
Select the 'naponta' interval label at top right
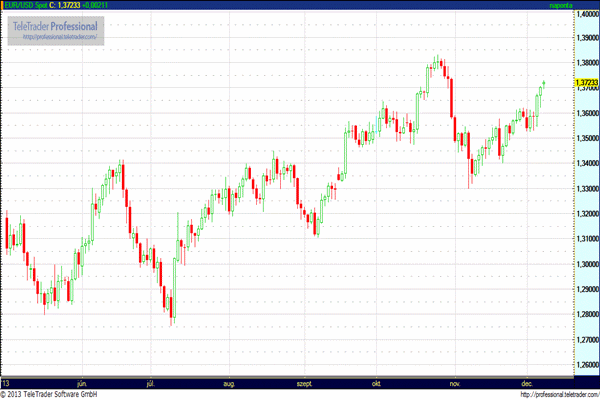tap(561, 5)
